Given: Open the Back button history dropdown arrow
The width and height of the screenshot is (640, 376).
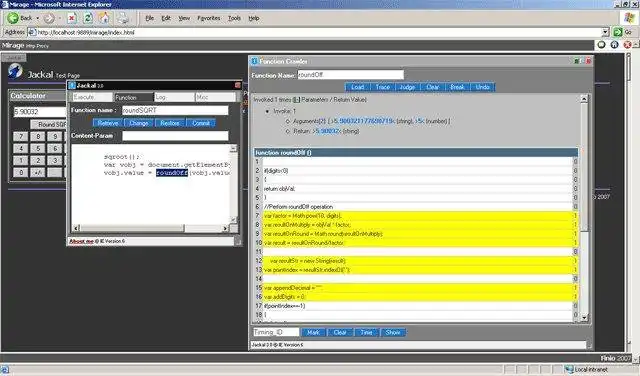Looking at the screenshot, I should tap(38, 18).
